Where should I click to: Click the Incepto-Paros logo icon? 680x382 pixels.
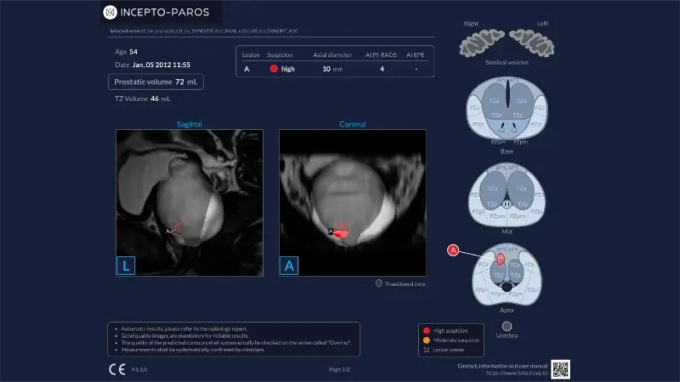110,12
